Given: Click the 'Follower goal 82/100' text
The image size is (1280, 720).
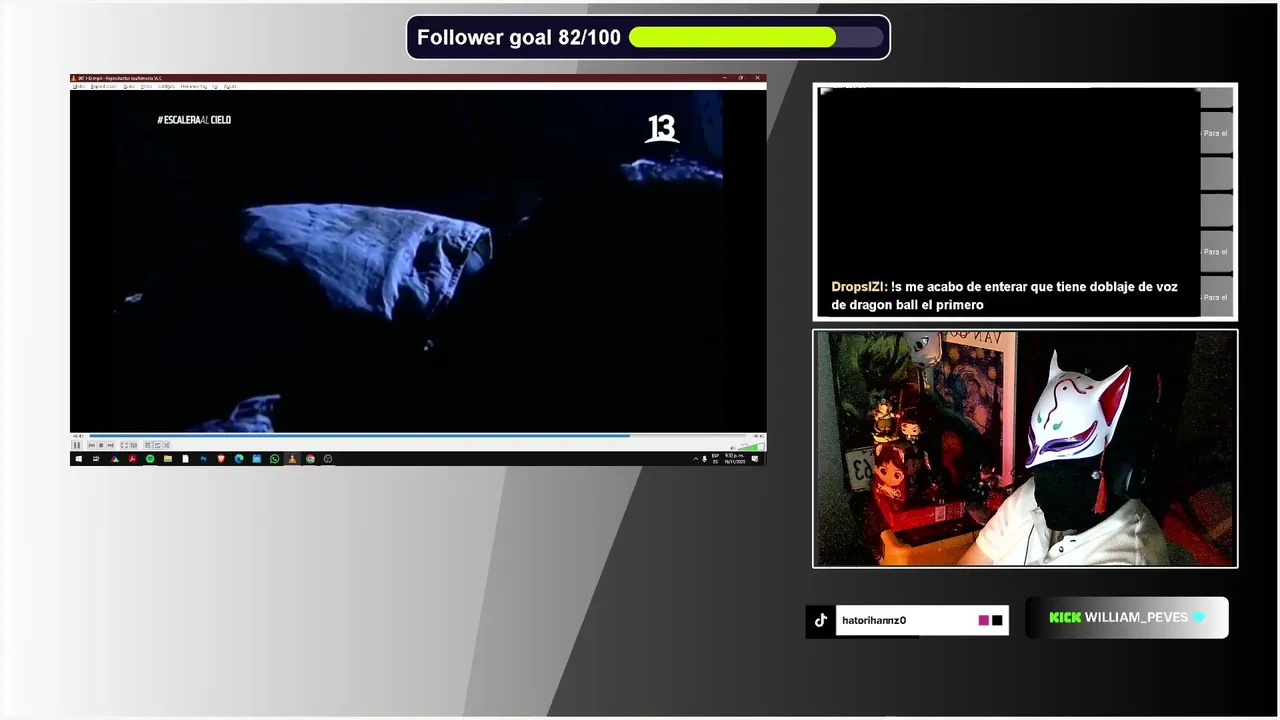Looking at the screenshot, I should pos(519,38).
